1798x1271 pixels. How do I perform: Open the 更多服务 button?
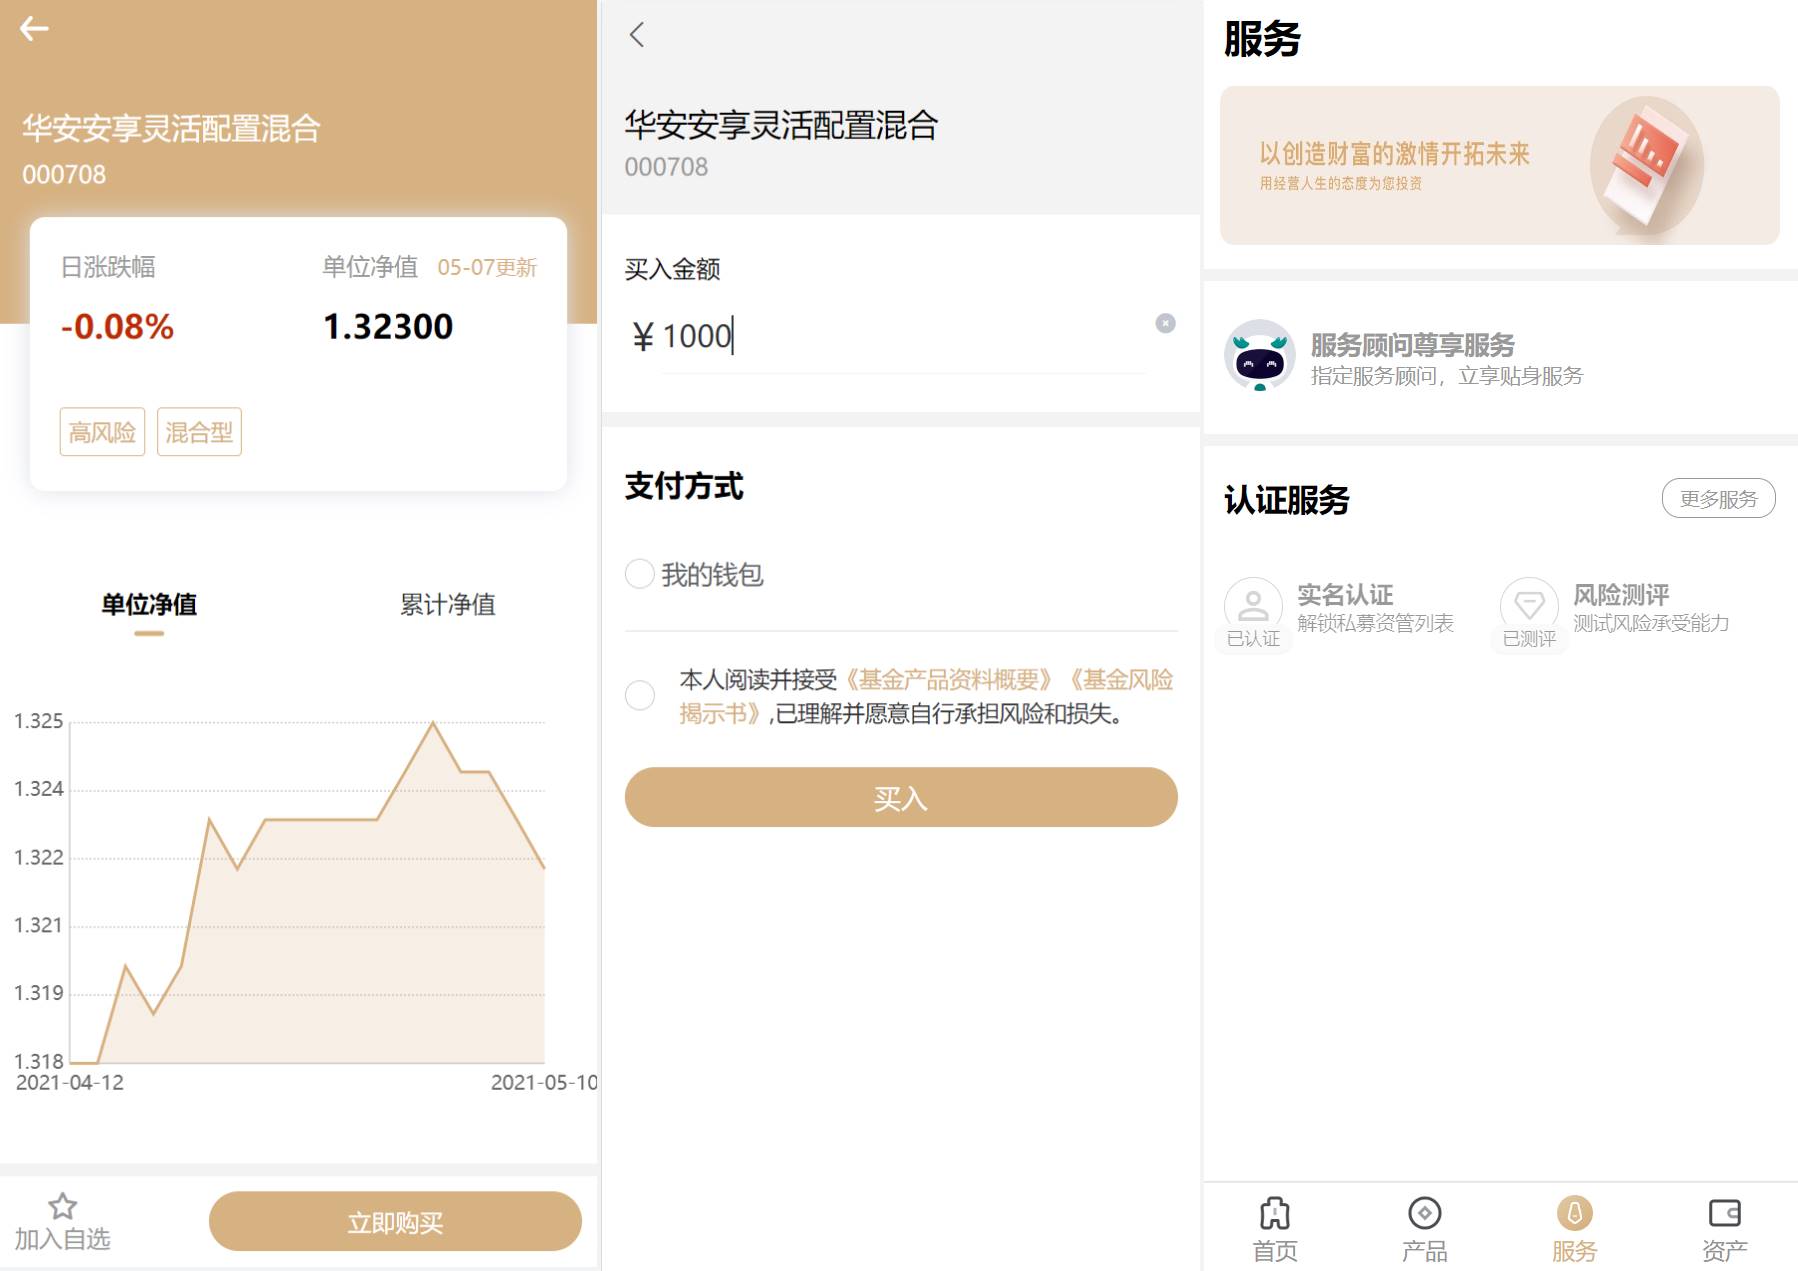(1718, 498)
